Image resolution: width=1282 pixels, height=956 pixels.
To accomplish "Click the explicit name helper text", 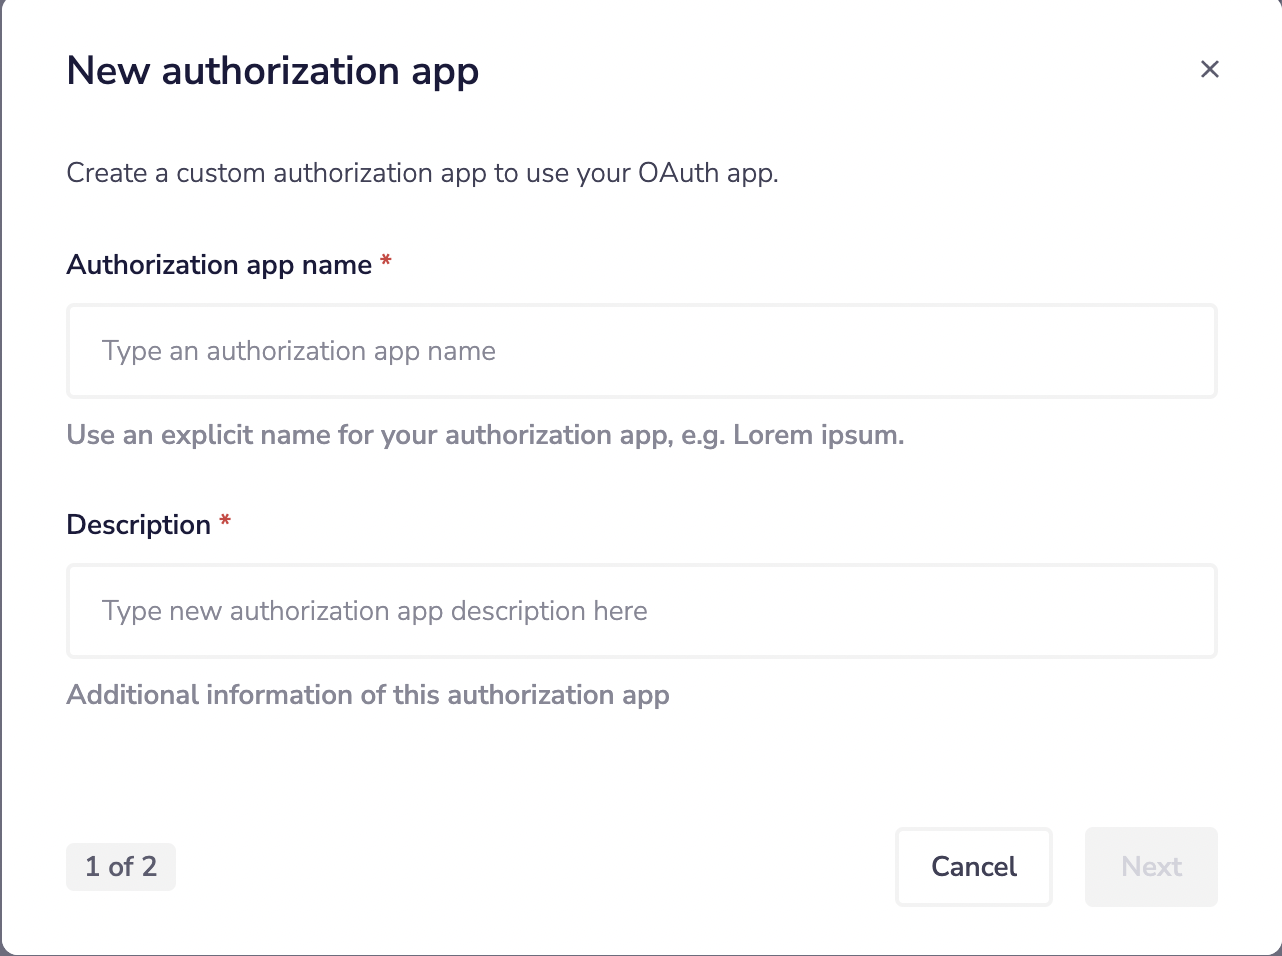I will coord(485,434).
